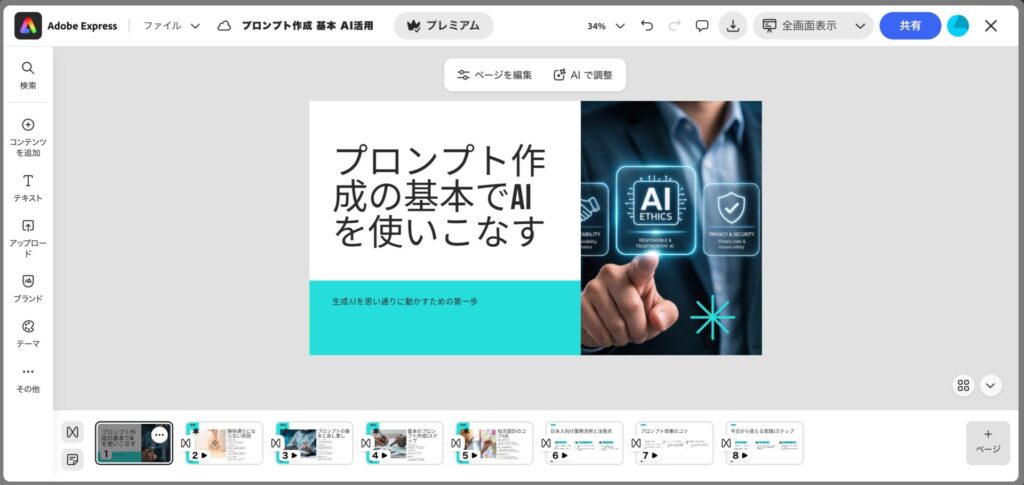Image resolution: width=1024 pixels, height=485 pixels.
Task: Select page 7 thumbnail プロンプト改善のコツ
Action: (675, 443)
